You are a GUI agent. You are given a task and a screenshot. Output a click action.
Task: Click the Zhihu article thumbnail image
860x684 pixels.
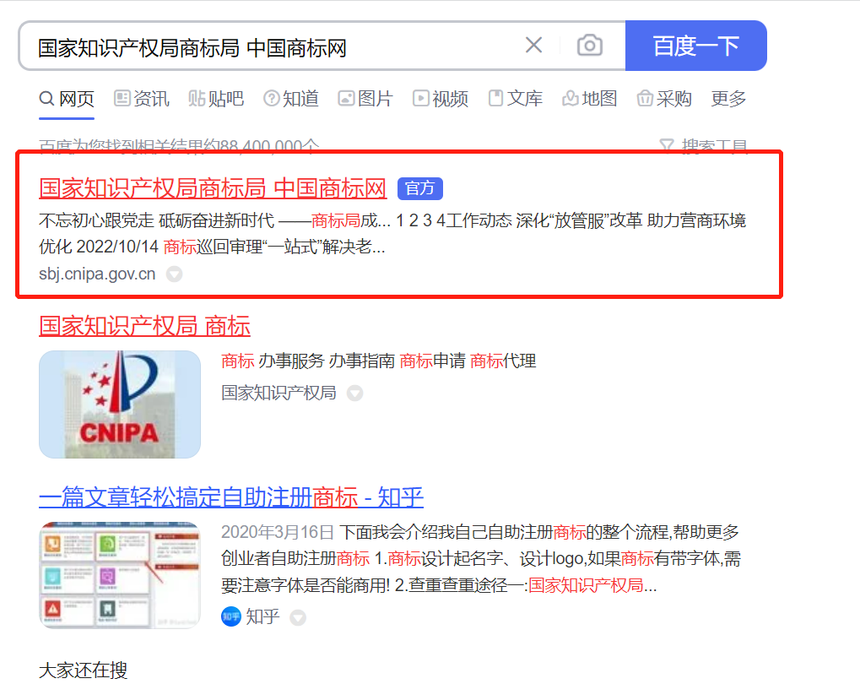(120, 575)
